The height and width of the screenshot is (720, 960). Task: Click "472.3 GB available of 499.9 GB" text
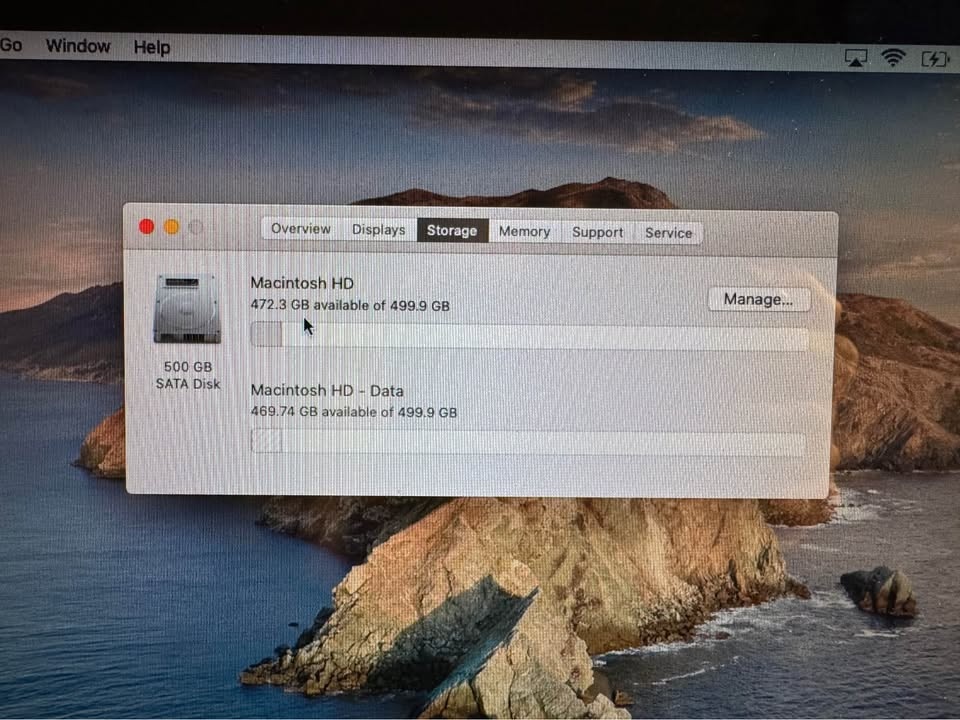click(350, 305)
